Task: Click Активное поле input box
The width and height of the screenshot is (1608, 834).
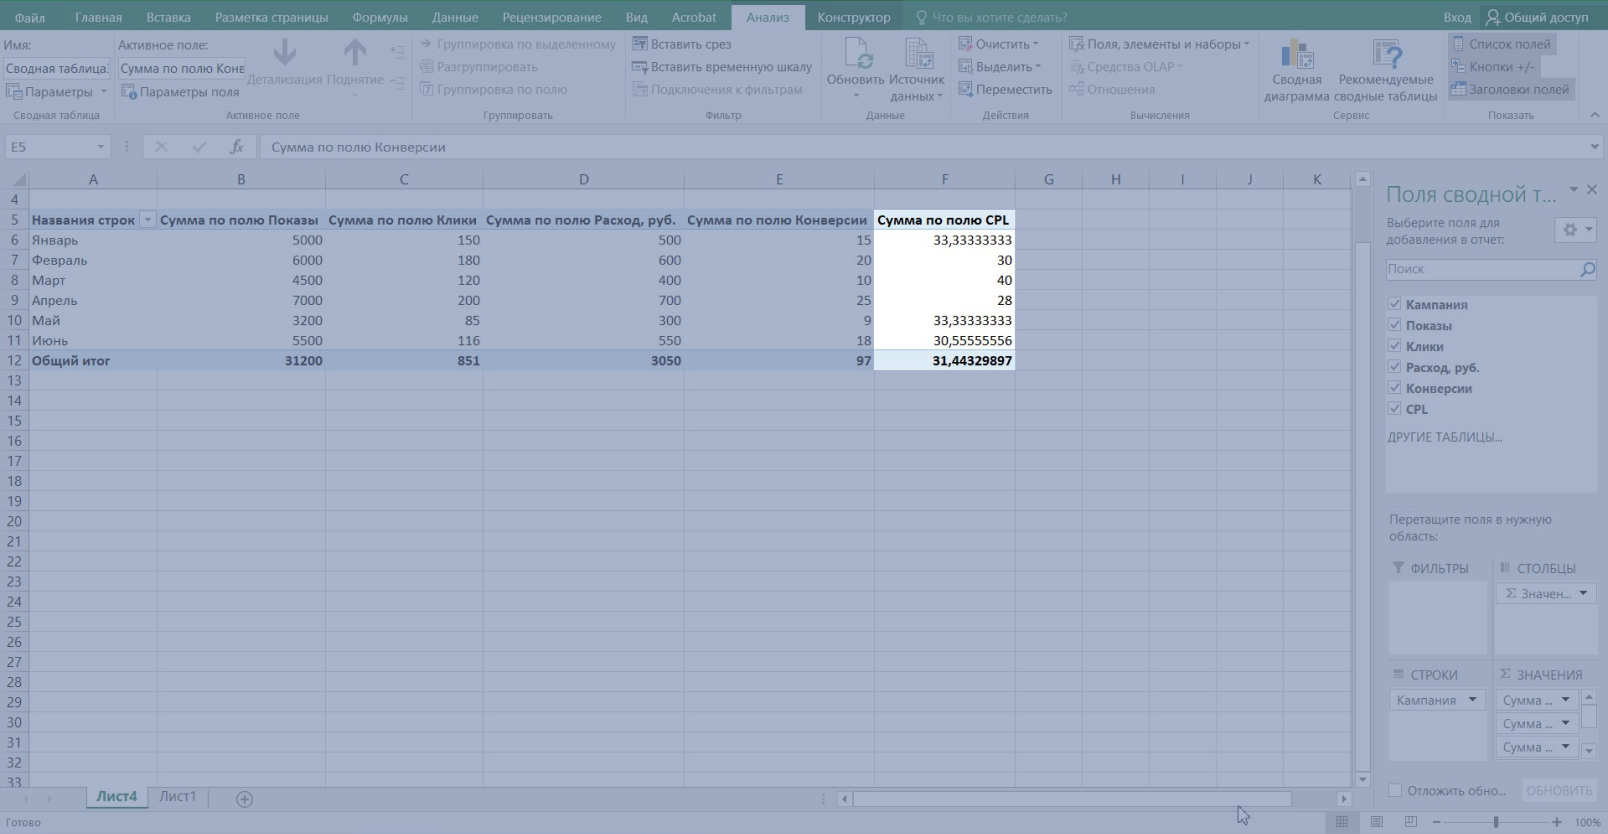Action: tap(181, 68)
